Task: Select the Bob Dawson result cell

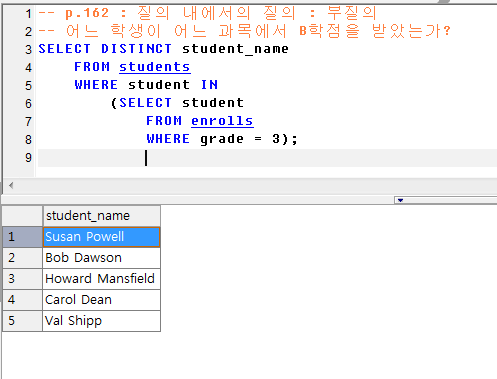Action: (102, 258)
